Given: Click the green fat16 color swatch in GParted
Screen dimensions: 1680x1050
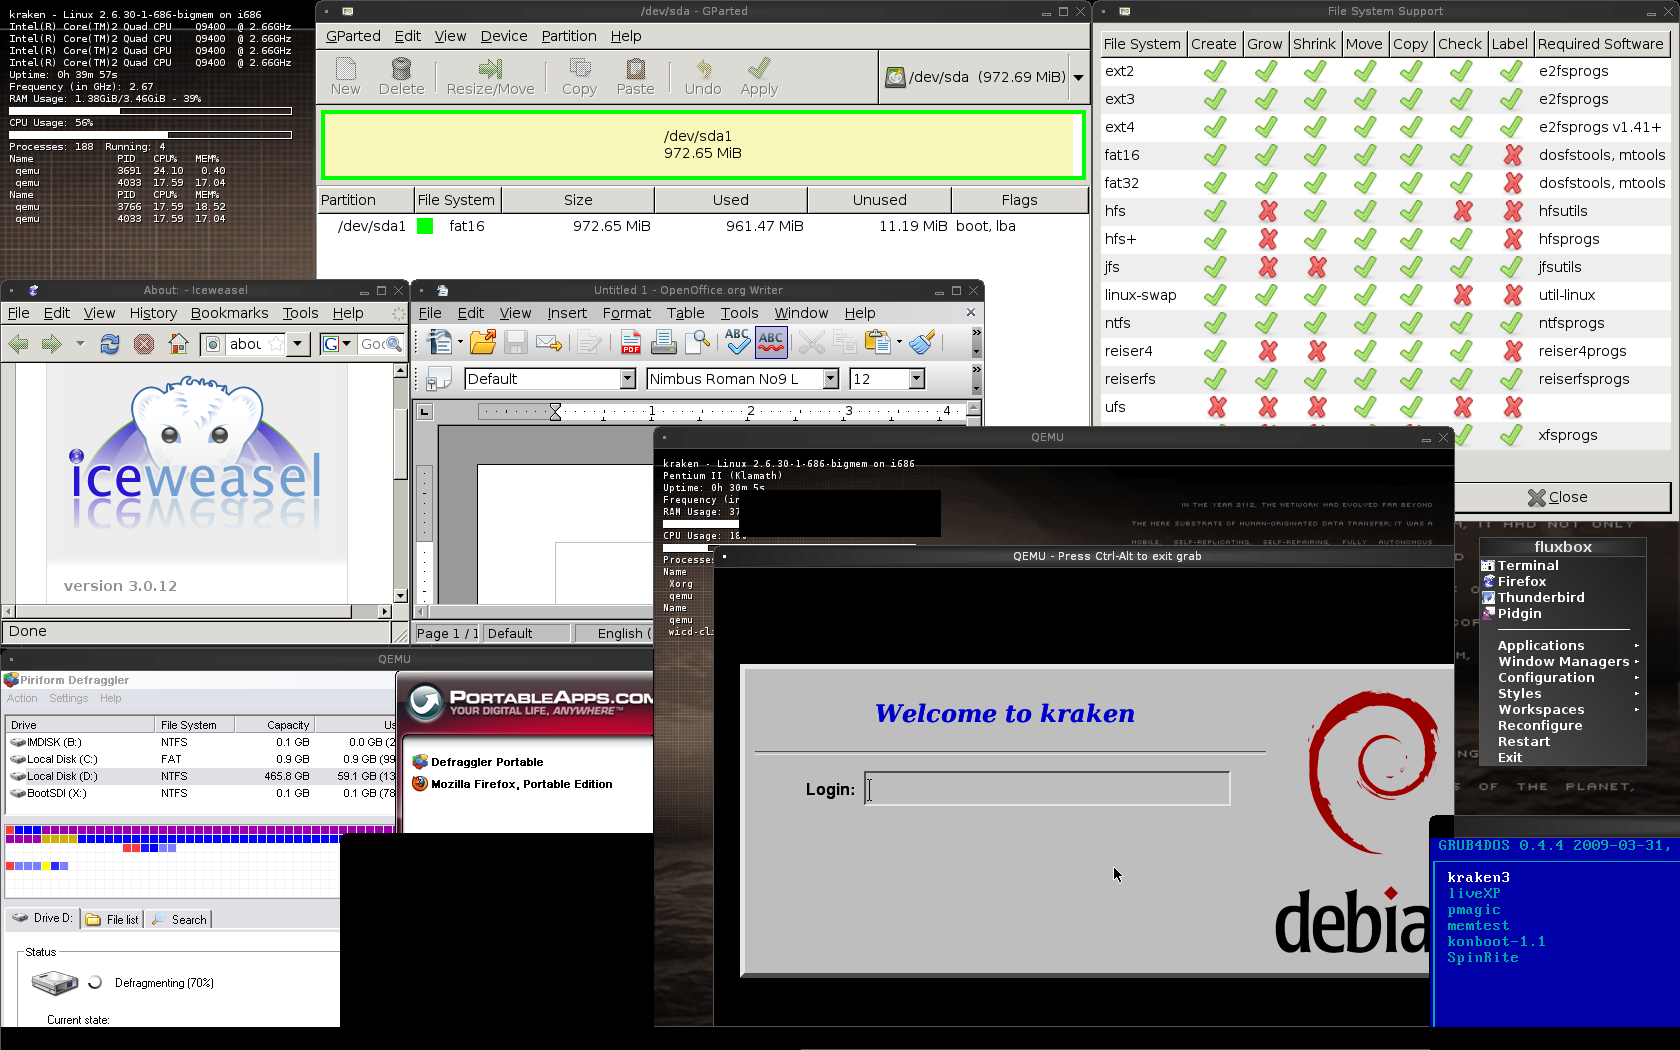Looking at the screenshot, I should pyautogui.click(x=425, y=226).
